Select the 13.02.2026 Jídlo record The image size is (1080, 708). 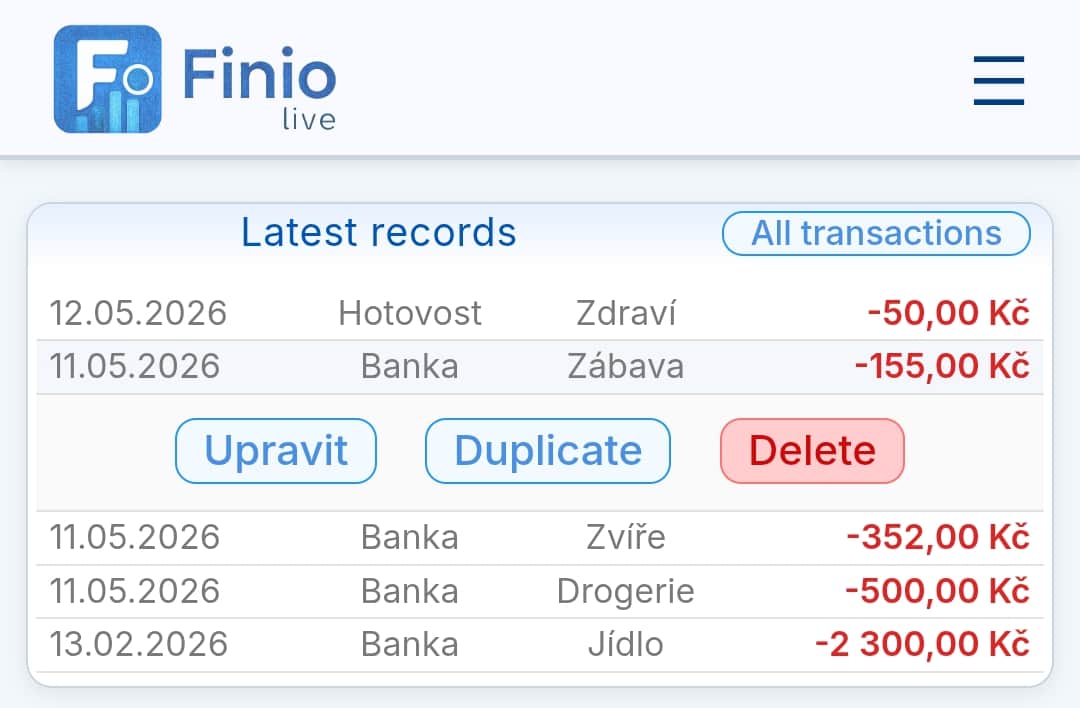pyautogui.click(x=539, y=645)
